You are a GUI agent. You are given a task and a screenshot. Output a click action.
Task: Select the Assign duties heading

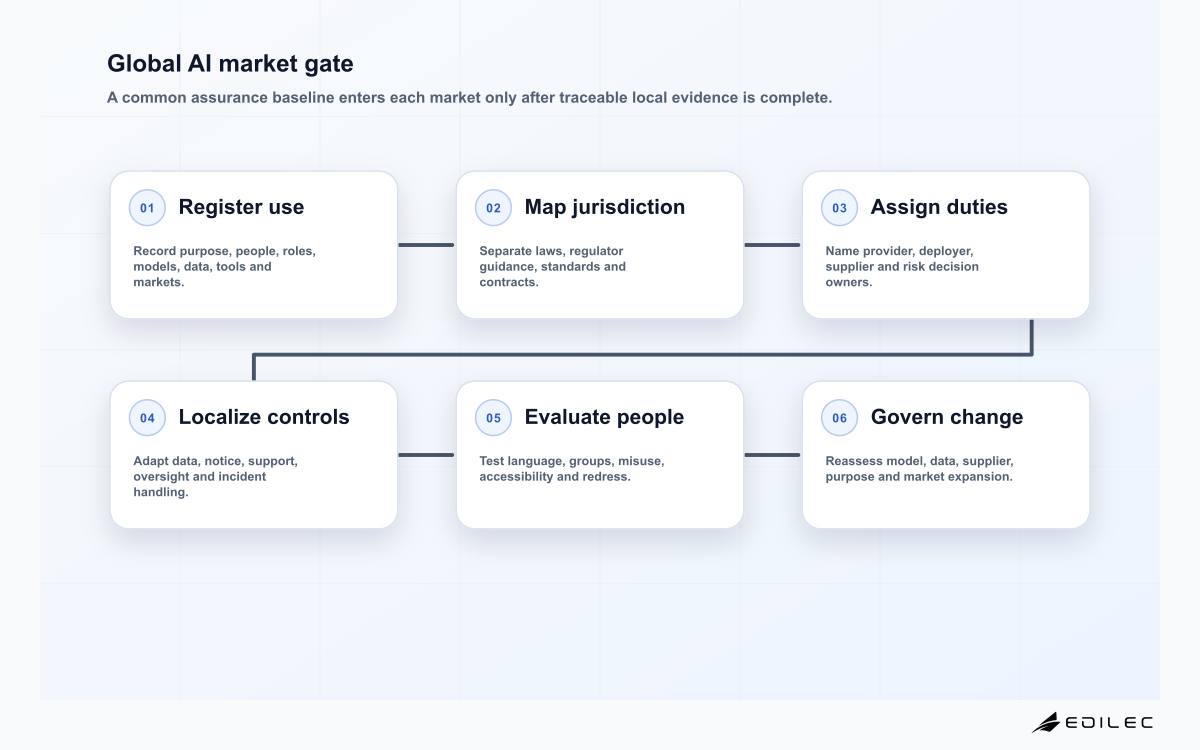click(939, 207)
